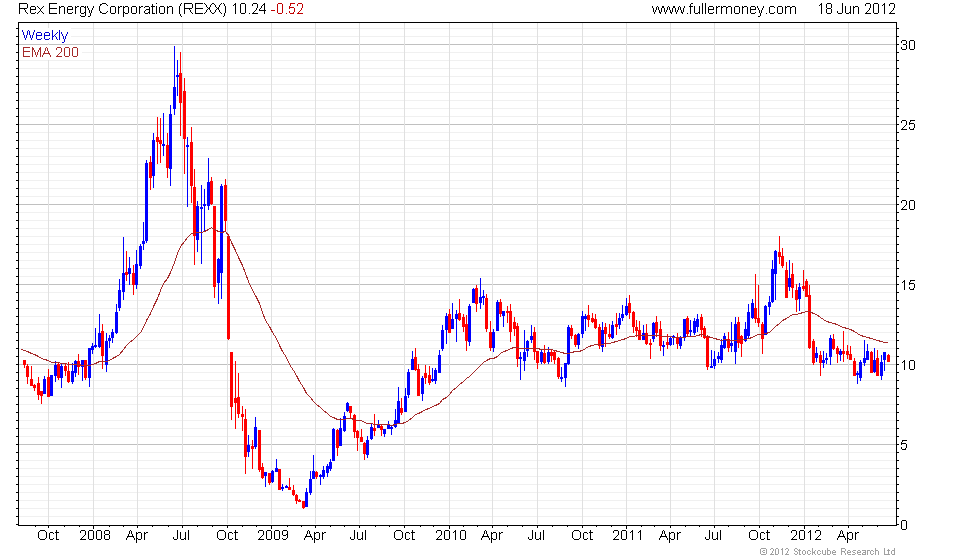Click the last price value 10.24
980x560 pixels.
click(249, 9)
